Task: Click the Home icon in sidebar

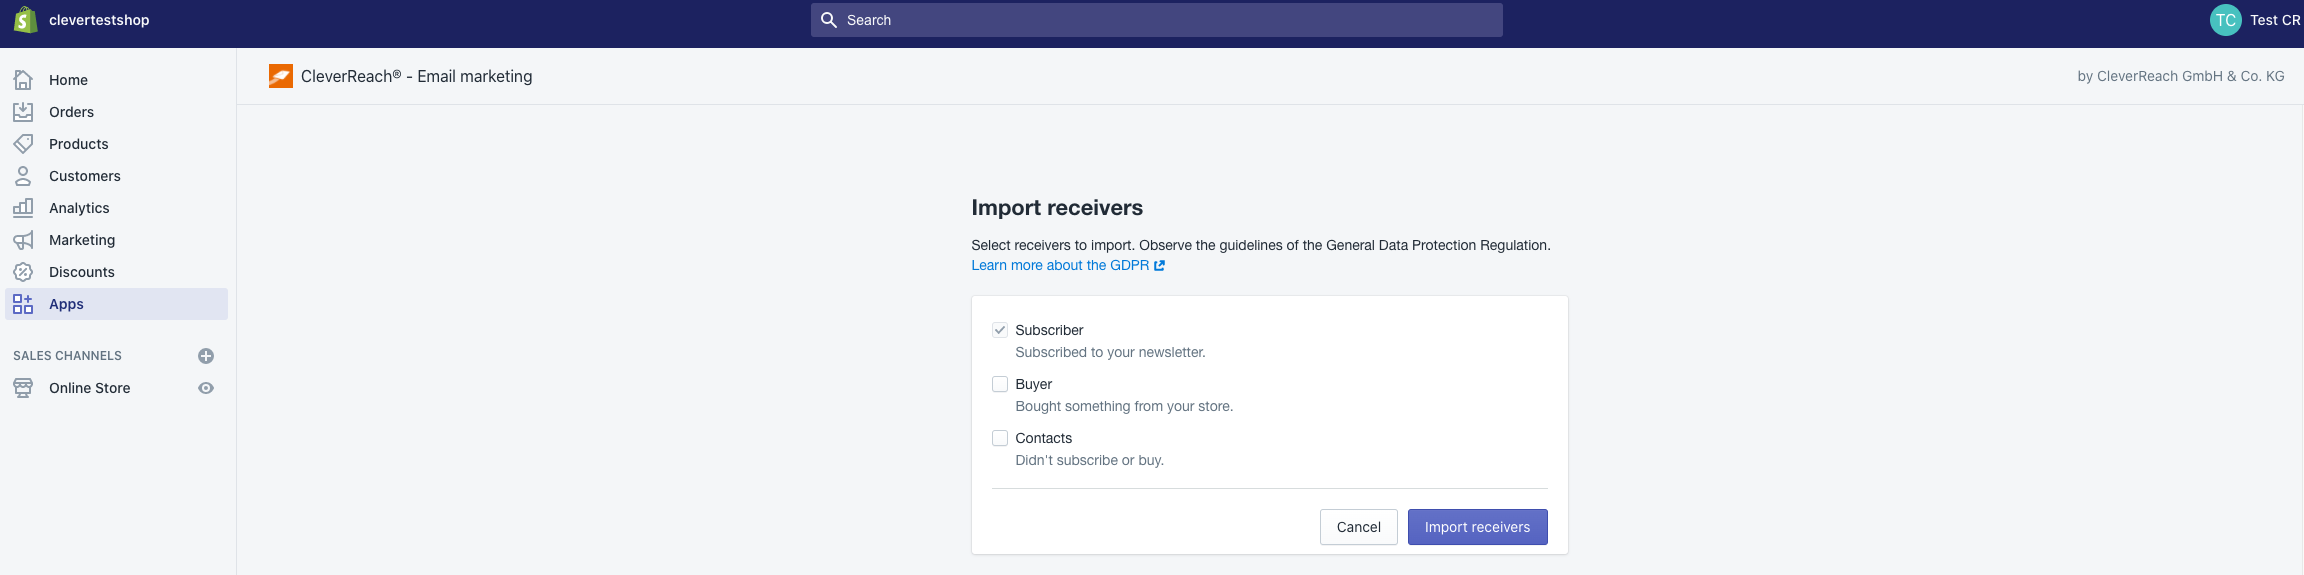Action: click(x=23, y=80)
